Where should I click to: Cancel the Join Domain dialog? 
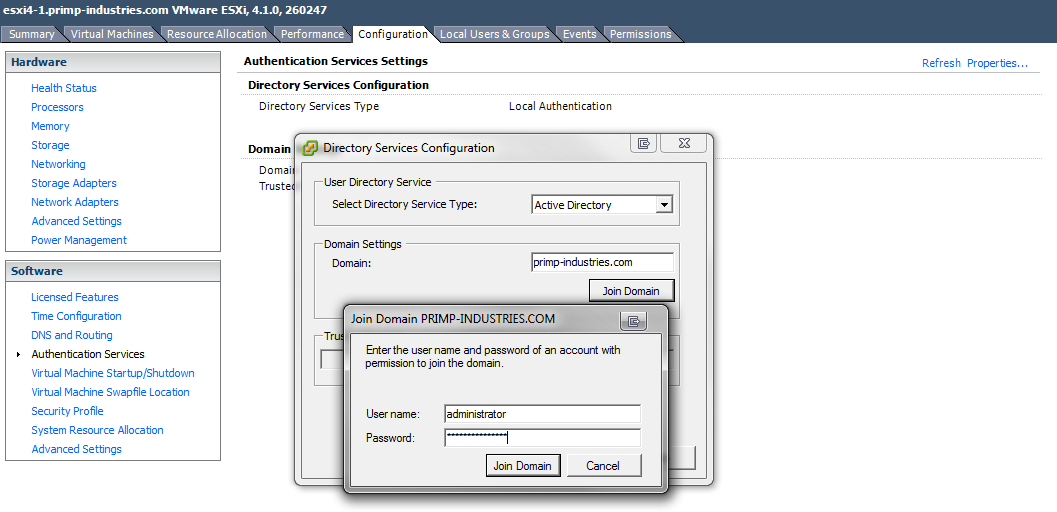coord(603,466)
